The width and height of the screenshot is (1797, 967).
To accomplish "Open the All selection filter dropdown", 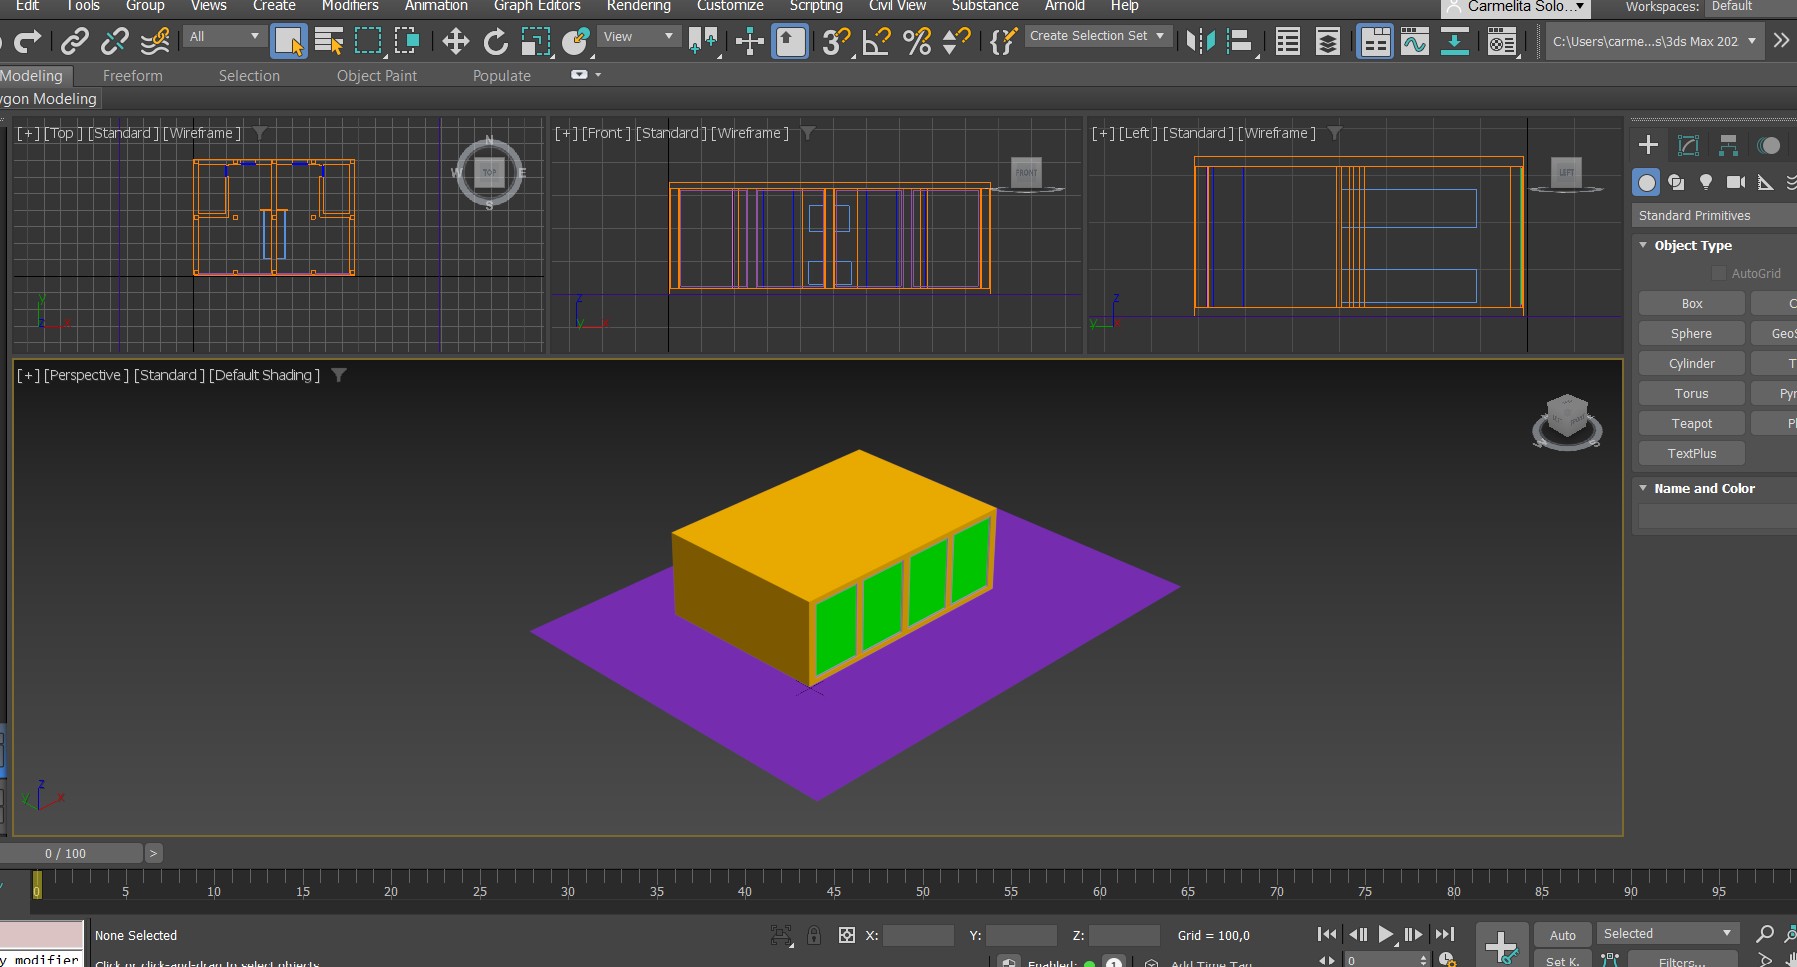I will 224,37.
